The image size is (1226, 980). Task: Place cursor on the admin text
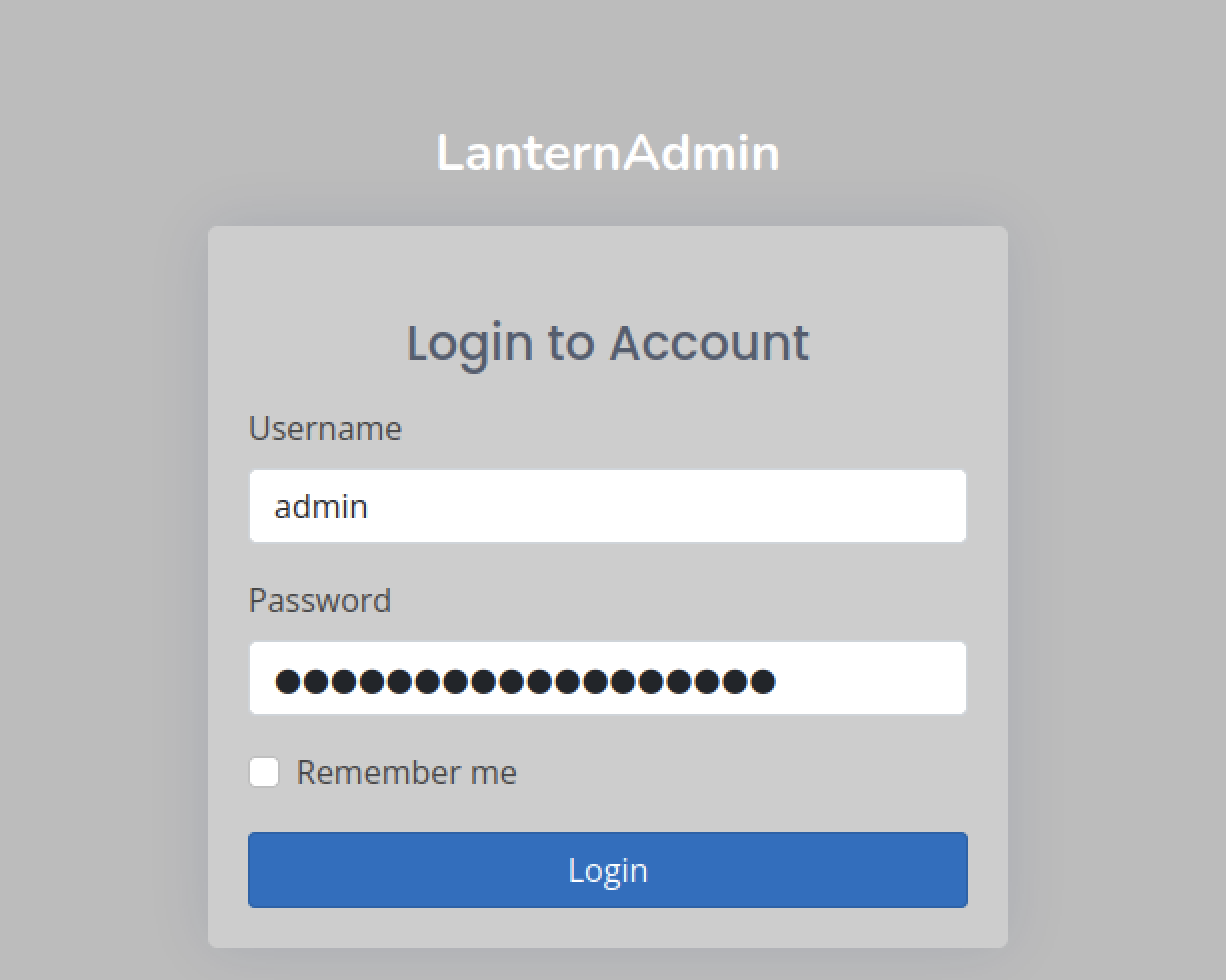(321, 506)
